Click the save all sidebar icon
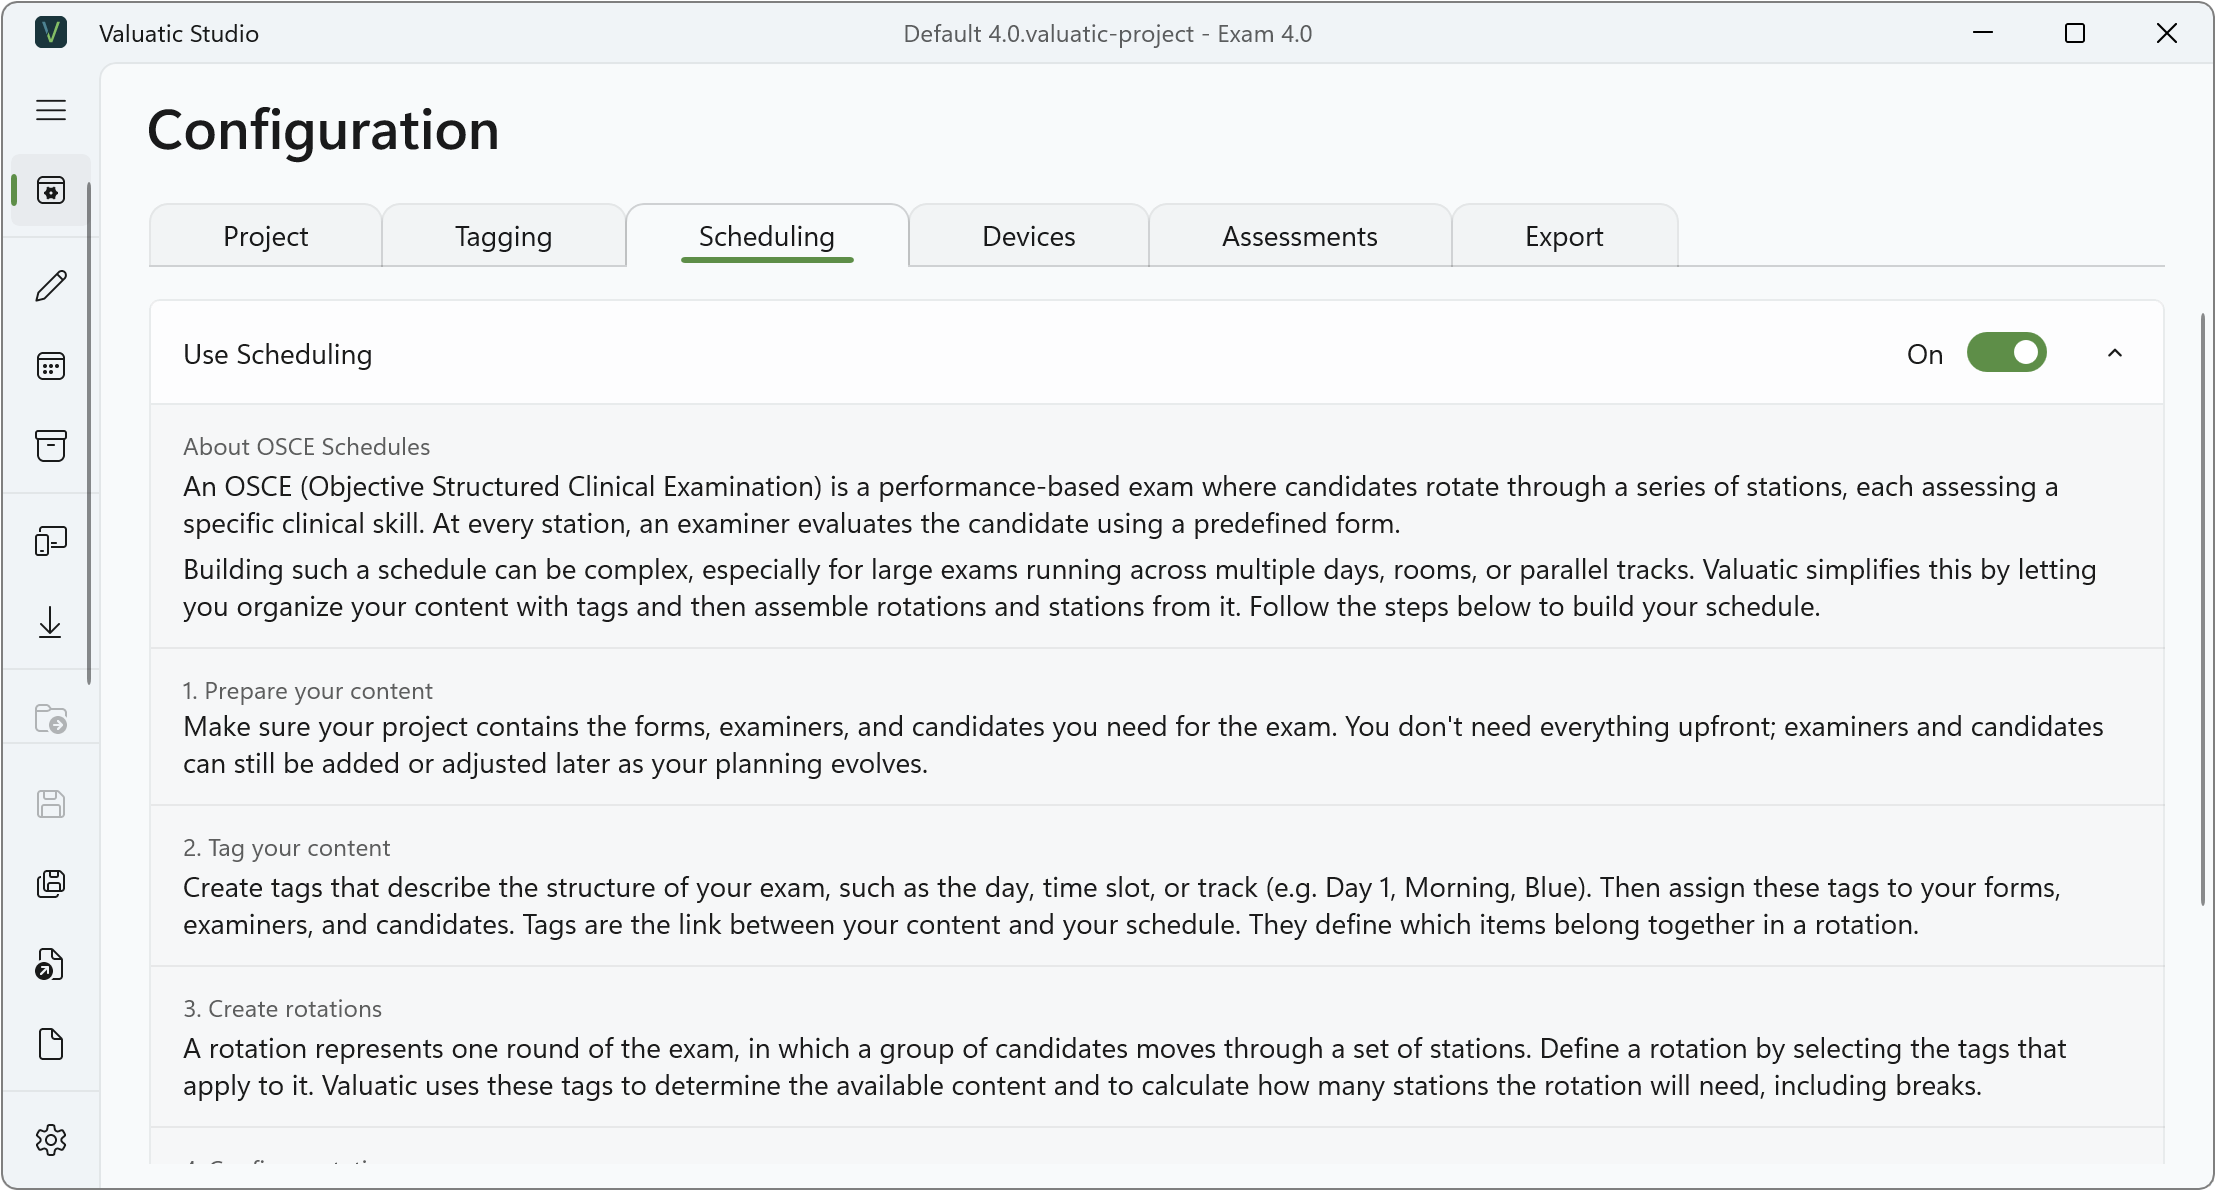 (x=51, y=884)
